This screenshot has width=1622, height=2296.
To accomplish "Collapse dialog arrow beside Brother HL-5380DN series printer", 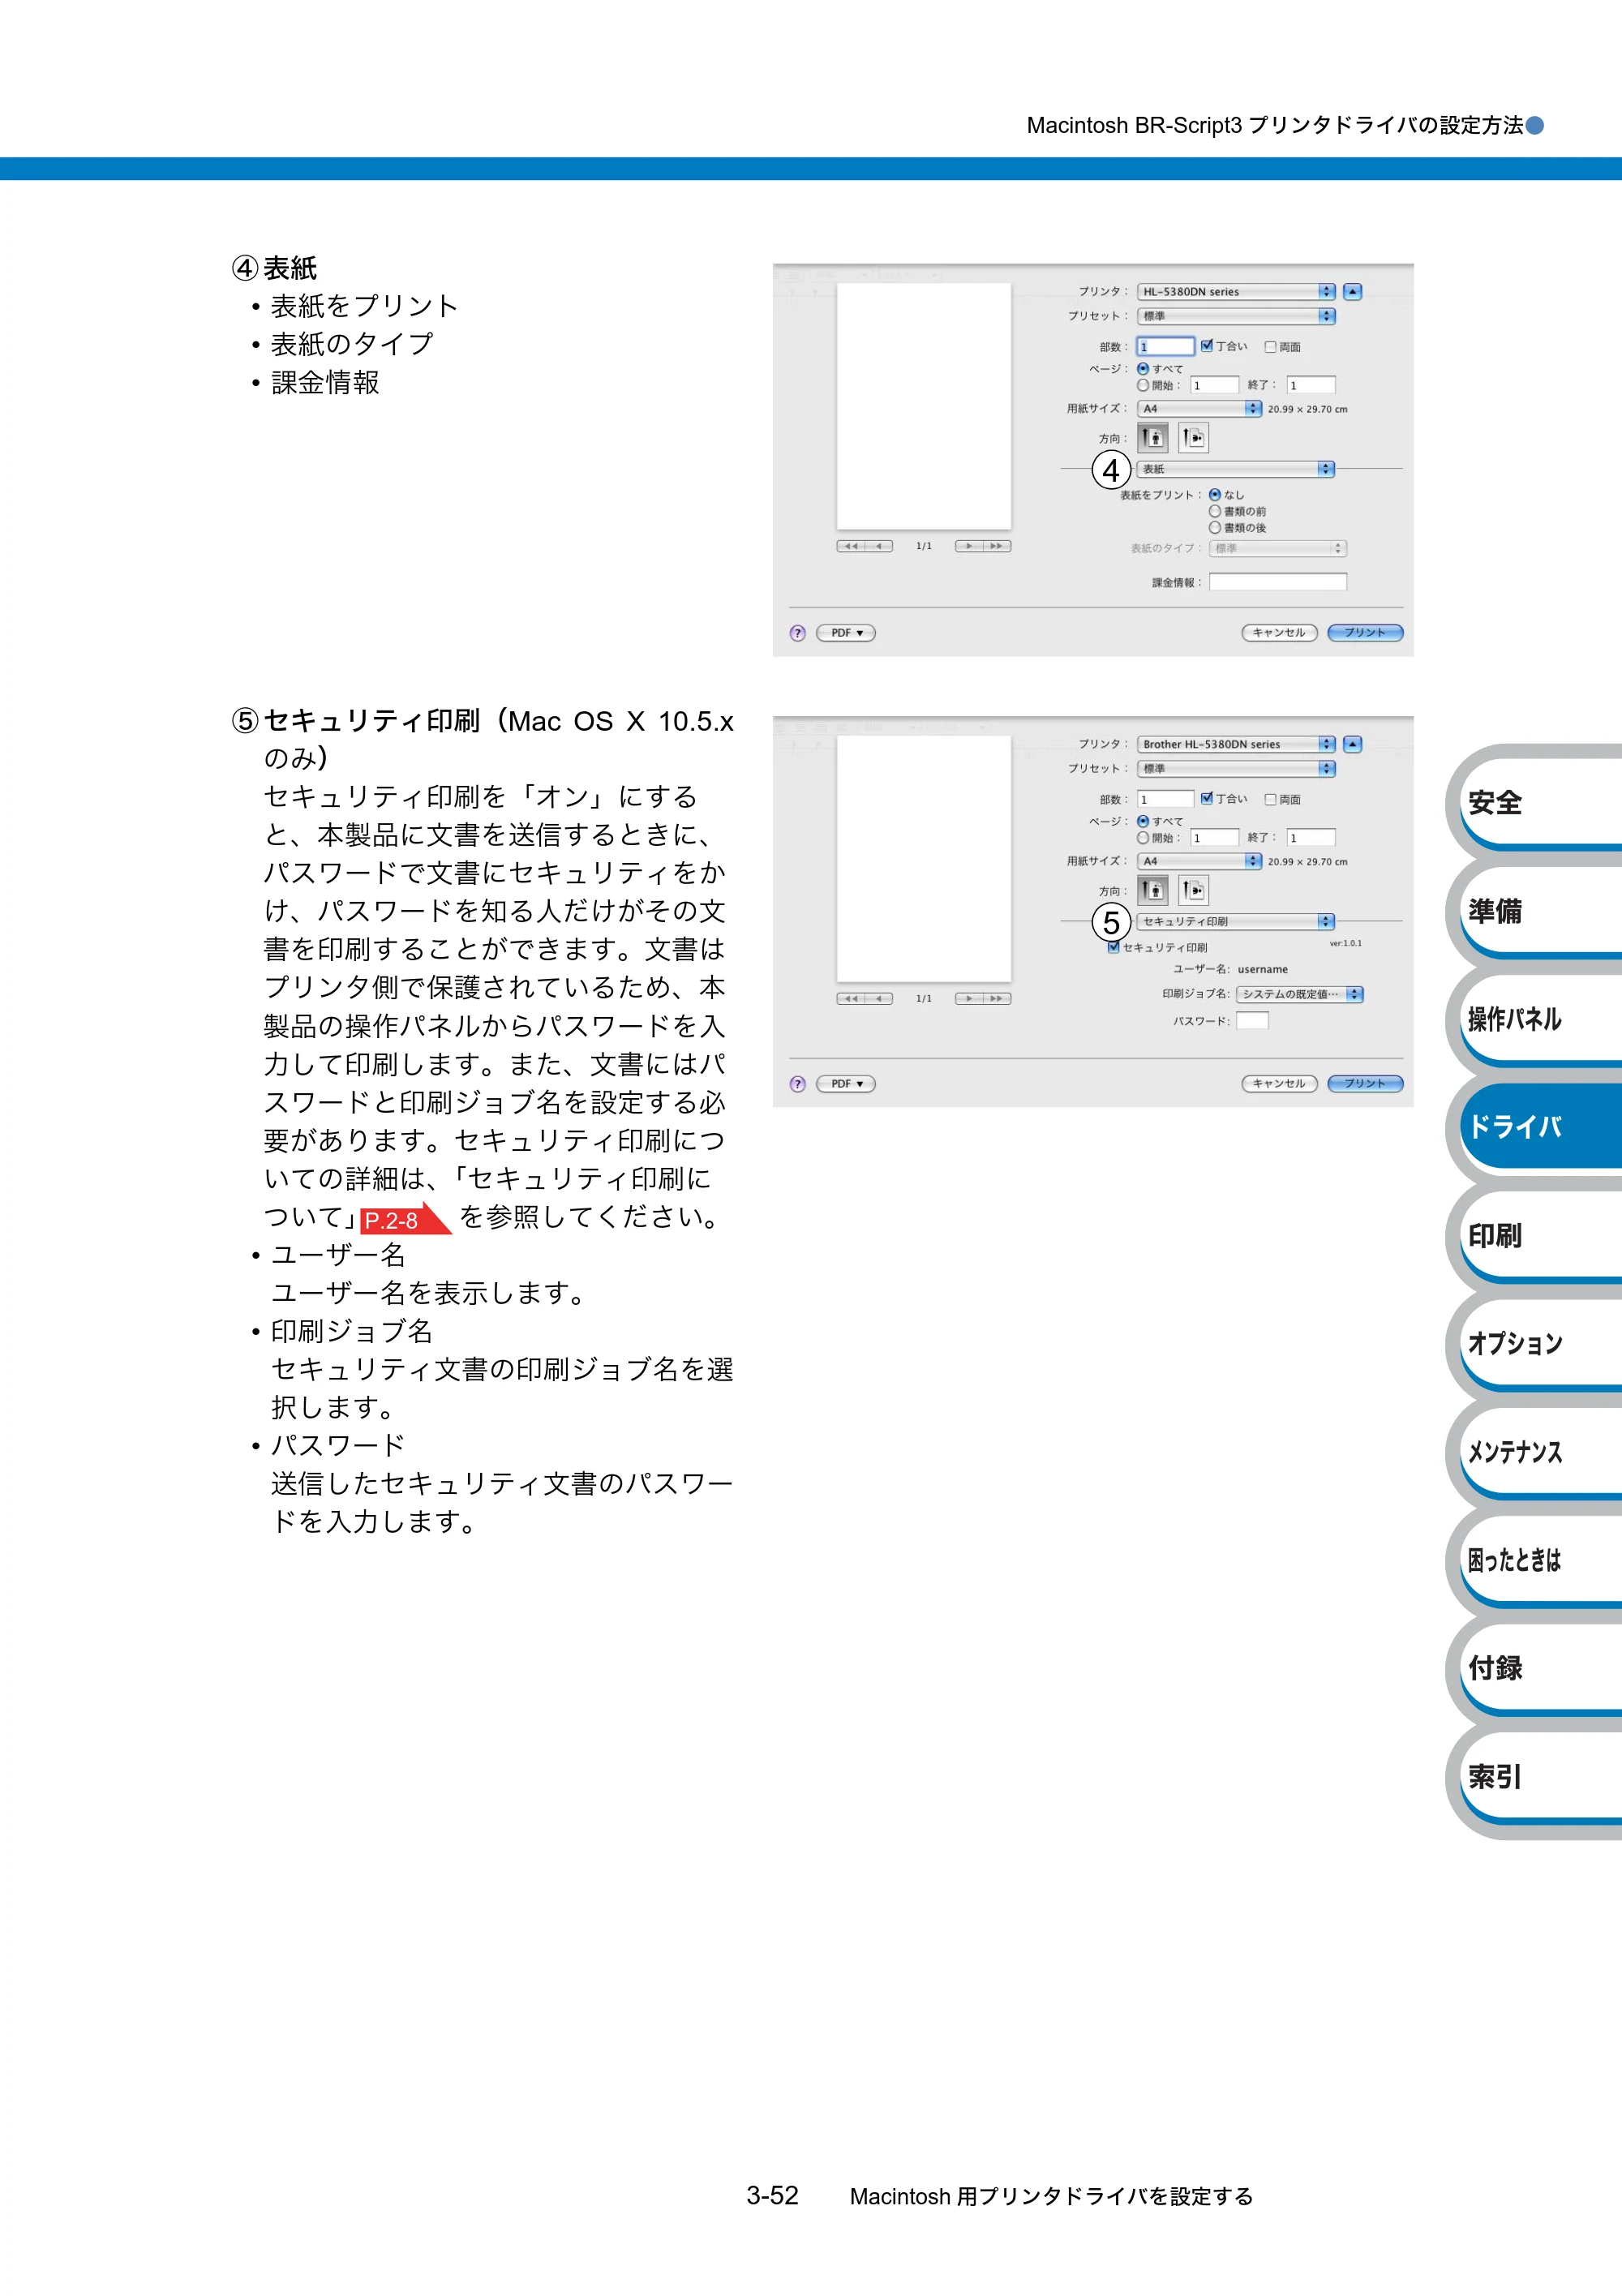I will [1353, 744].
